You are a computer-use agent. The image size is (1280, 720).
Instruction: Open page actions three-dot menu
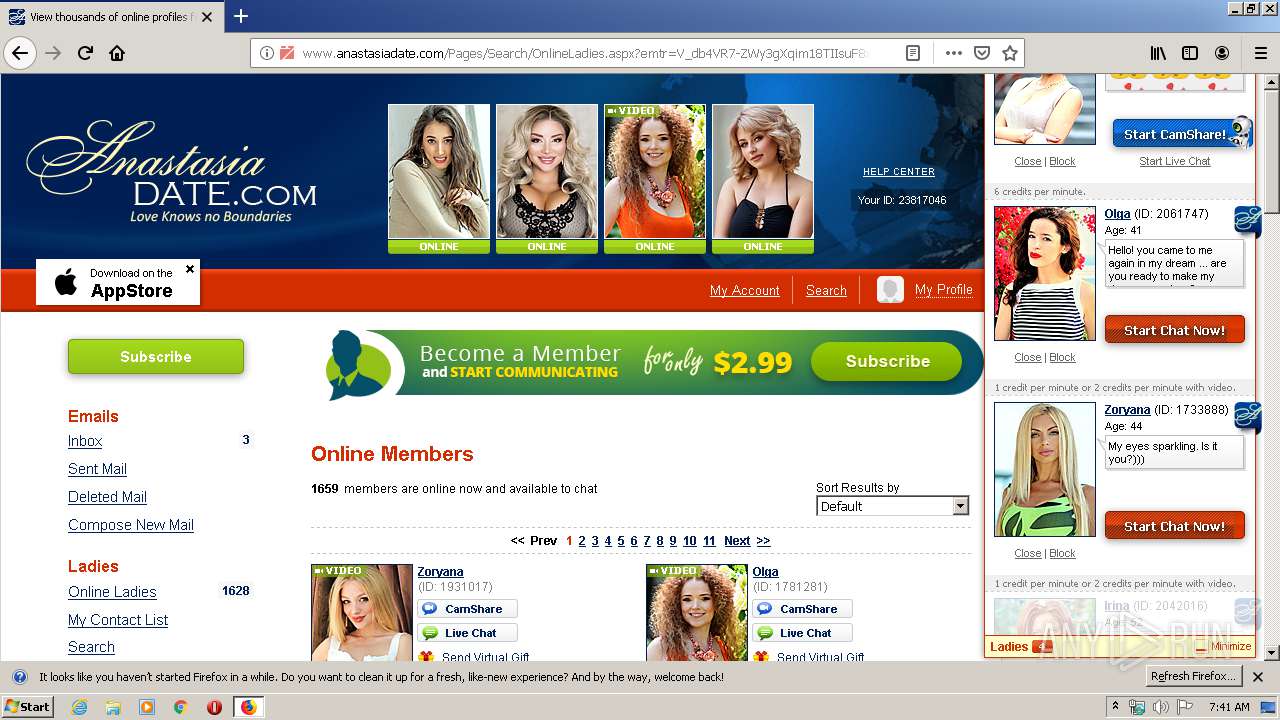(953, 53)
